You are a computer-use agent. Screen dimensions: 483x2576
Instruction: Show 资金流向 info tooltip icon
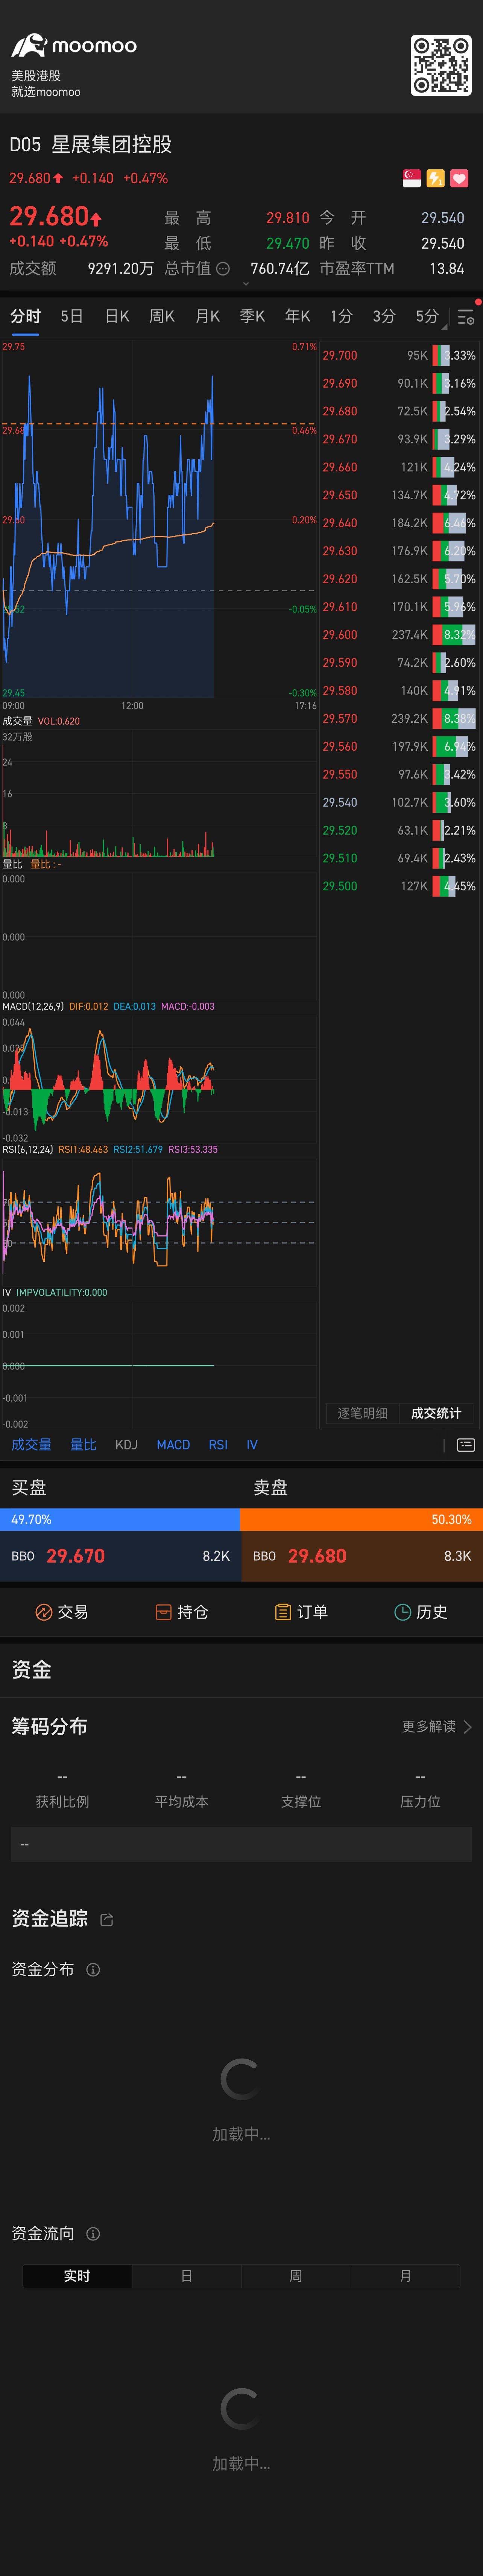coord(93,2234)
